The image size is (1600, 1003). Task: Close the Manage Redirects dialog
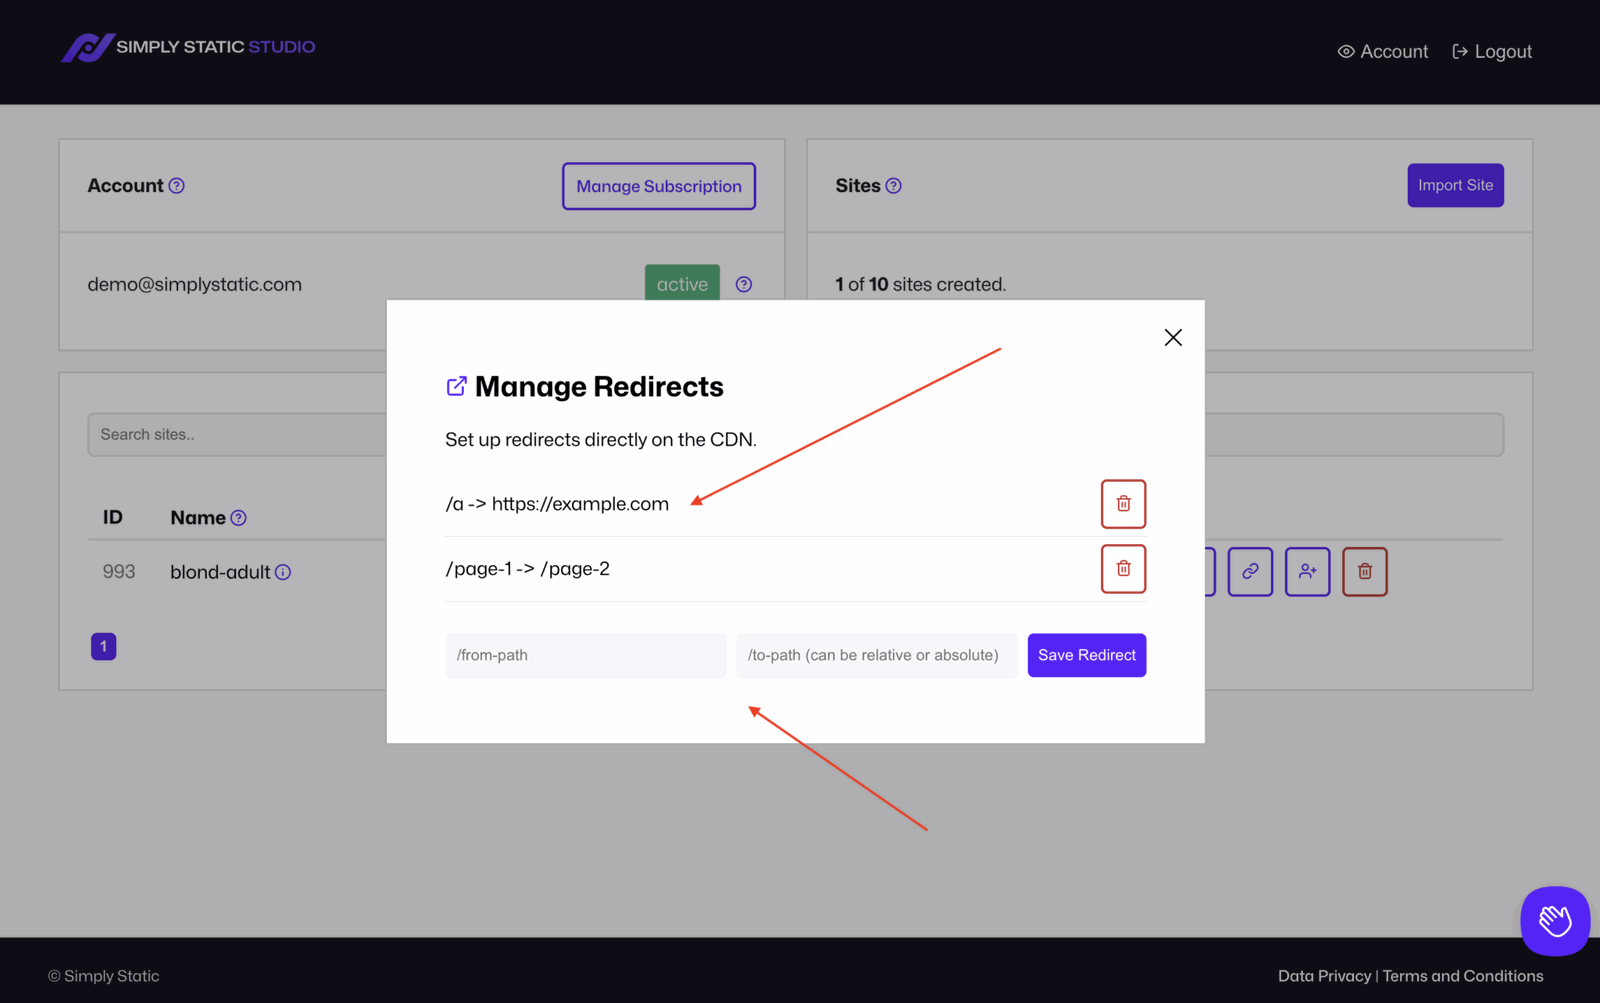click(1172, 337)
